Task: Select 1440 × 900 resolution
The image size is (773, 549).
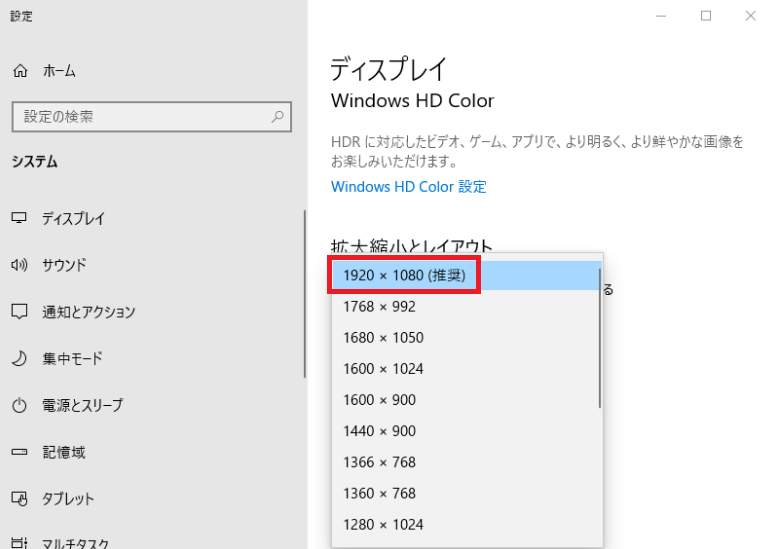Action: (x=466, y=431)
